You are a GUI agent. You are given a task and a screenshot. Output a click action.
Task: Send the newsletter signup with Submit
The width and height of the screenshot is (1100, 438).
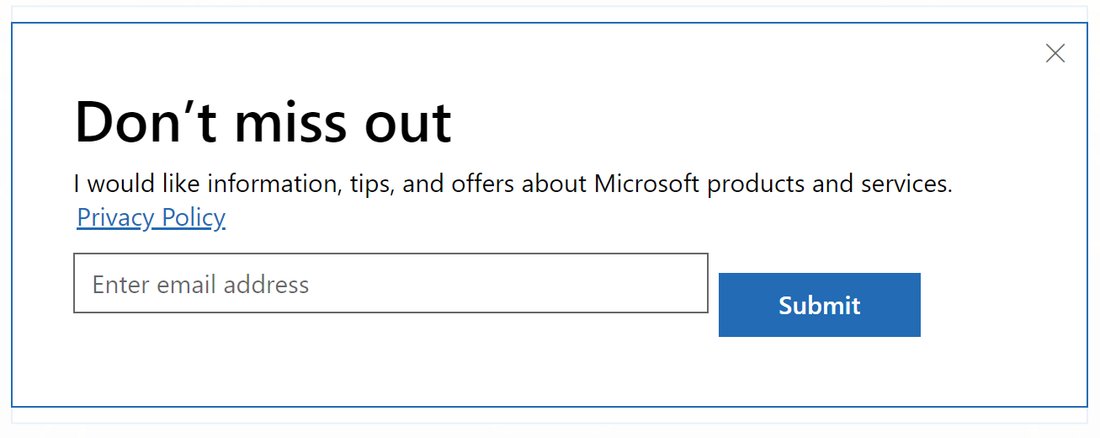click(x=819, y=305)
